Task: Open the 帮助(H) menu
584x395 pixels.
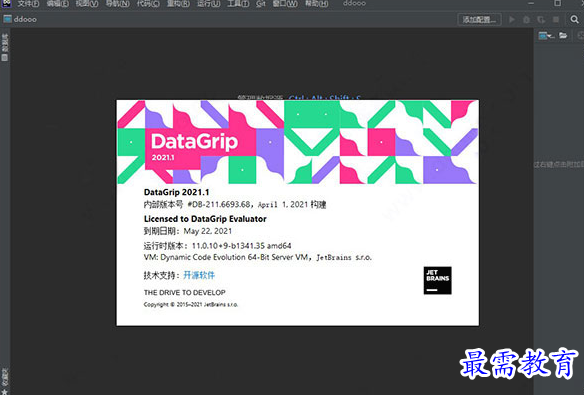Action: pos(317,4)
